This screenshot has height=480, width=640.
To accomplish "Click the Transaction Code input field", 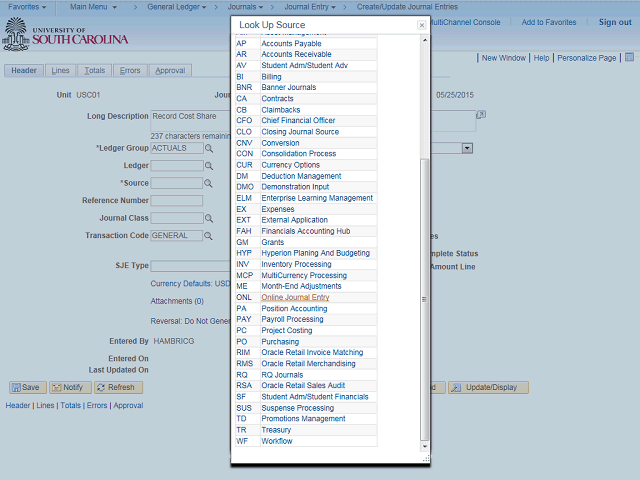I will point(177,236).
